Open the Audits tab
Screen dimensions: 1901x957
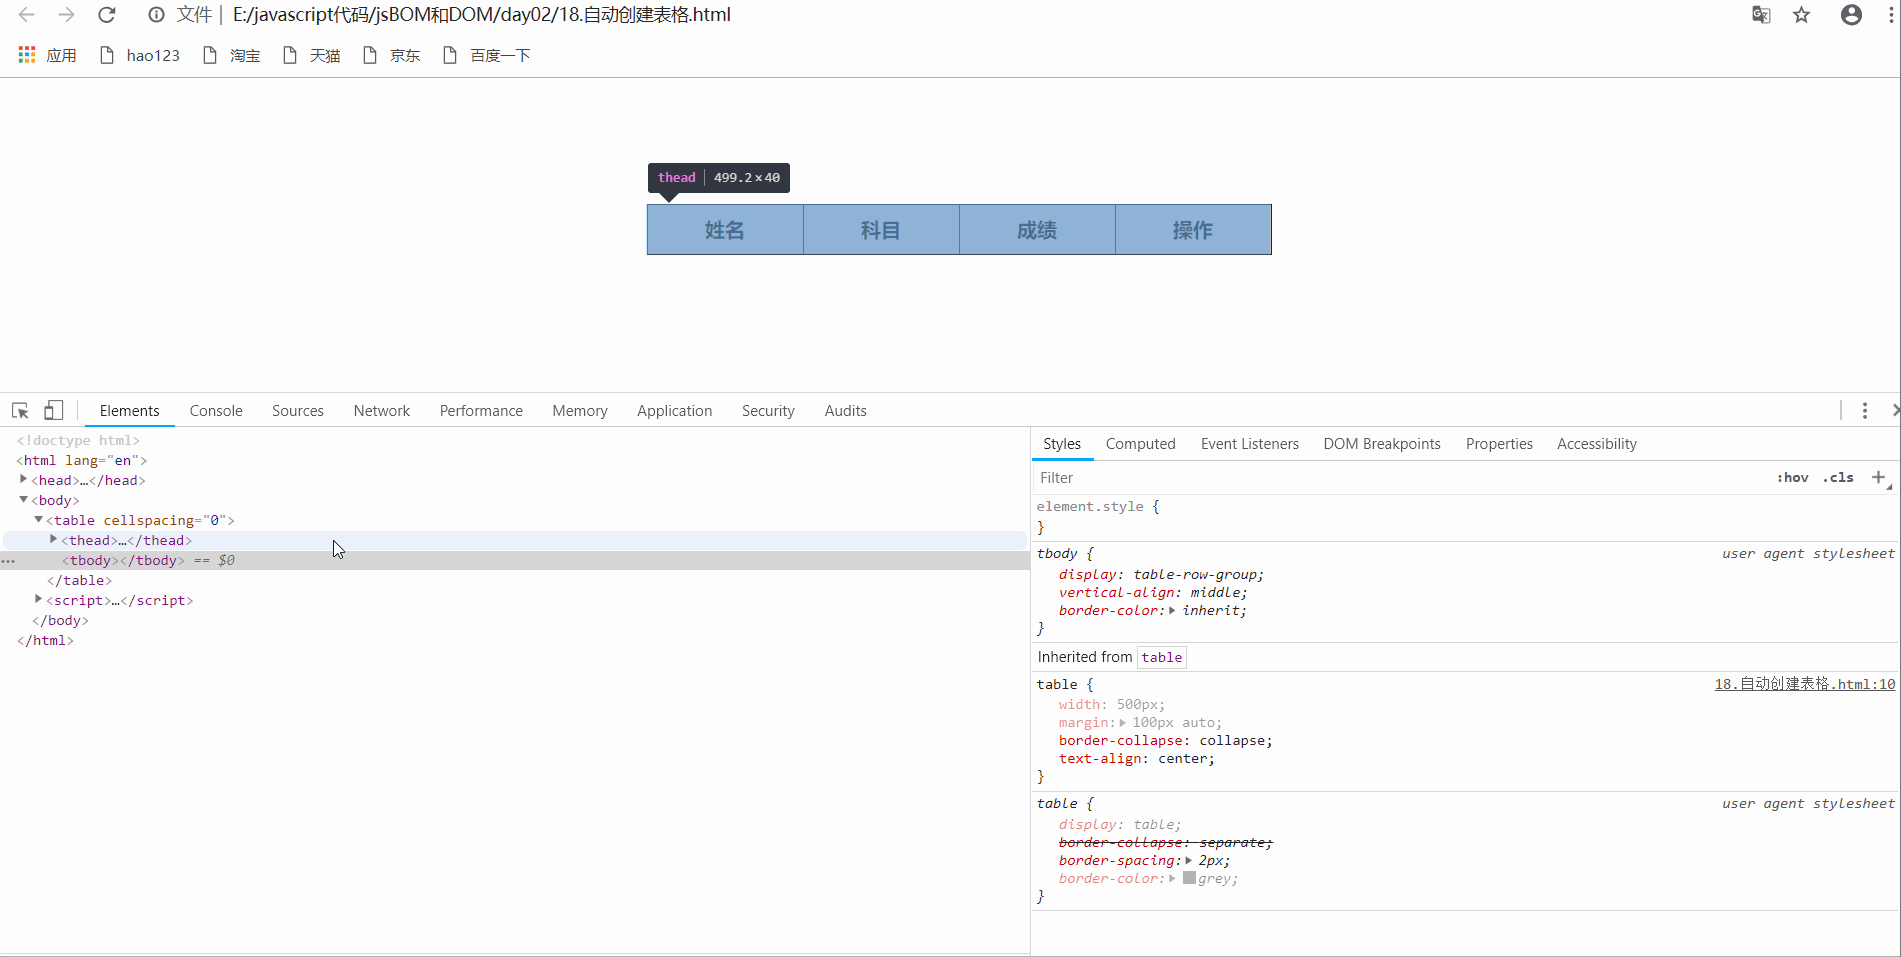pyautogui.click(x=846, y=411)
